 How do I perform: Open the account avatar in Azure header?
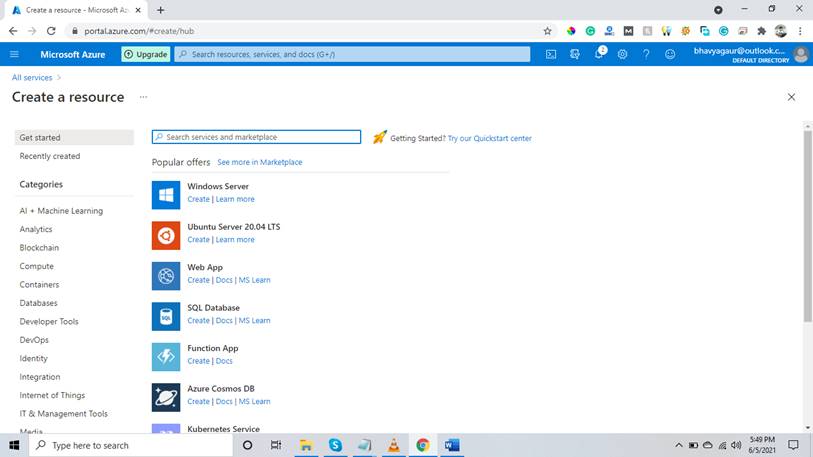[x=801, y=54]
